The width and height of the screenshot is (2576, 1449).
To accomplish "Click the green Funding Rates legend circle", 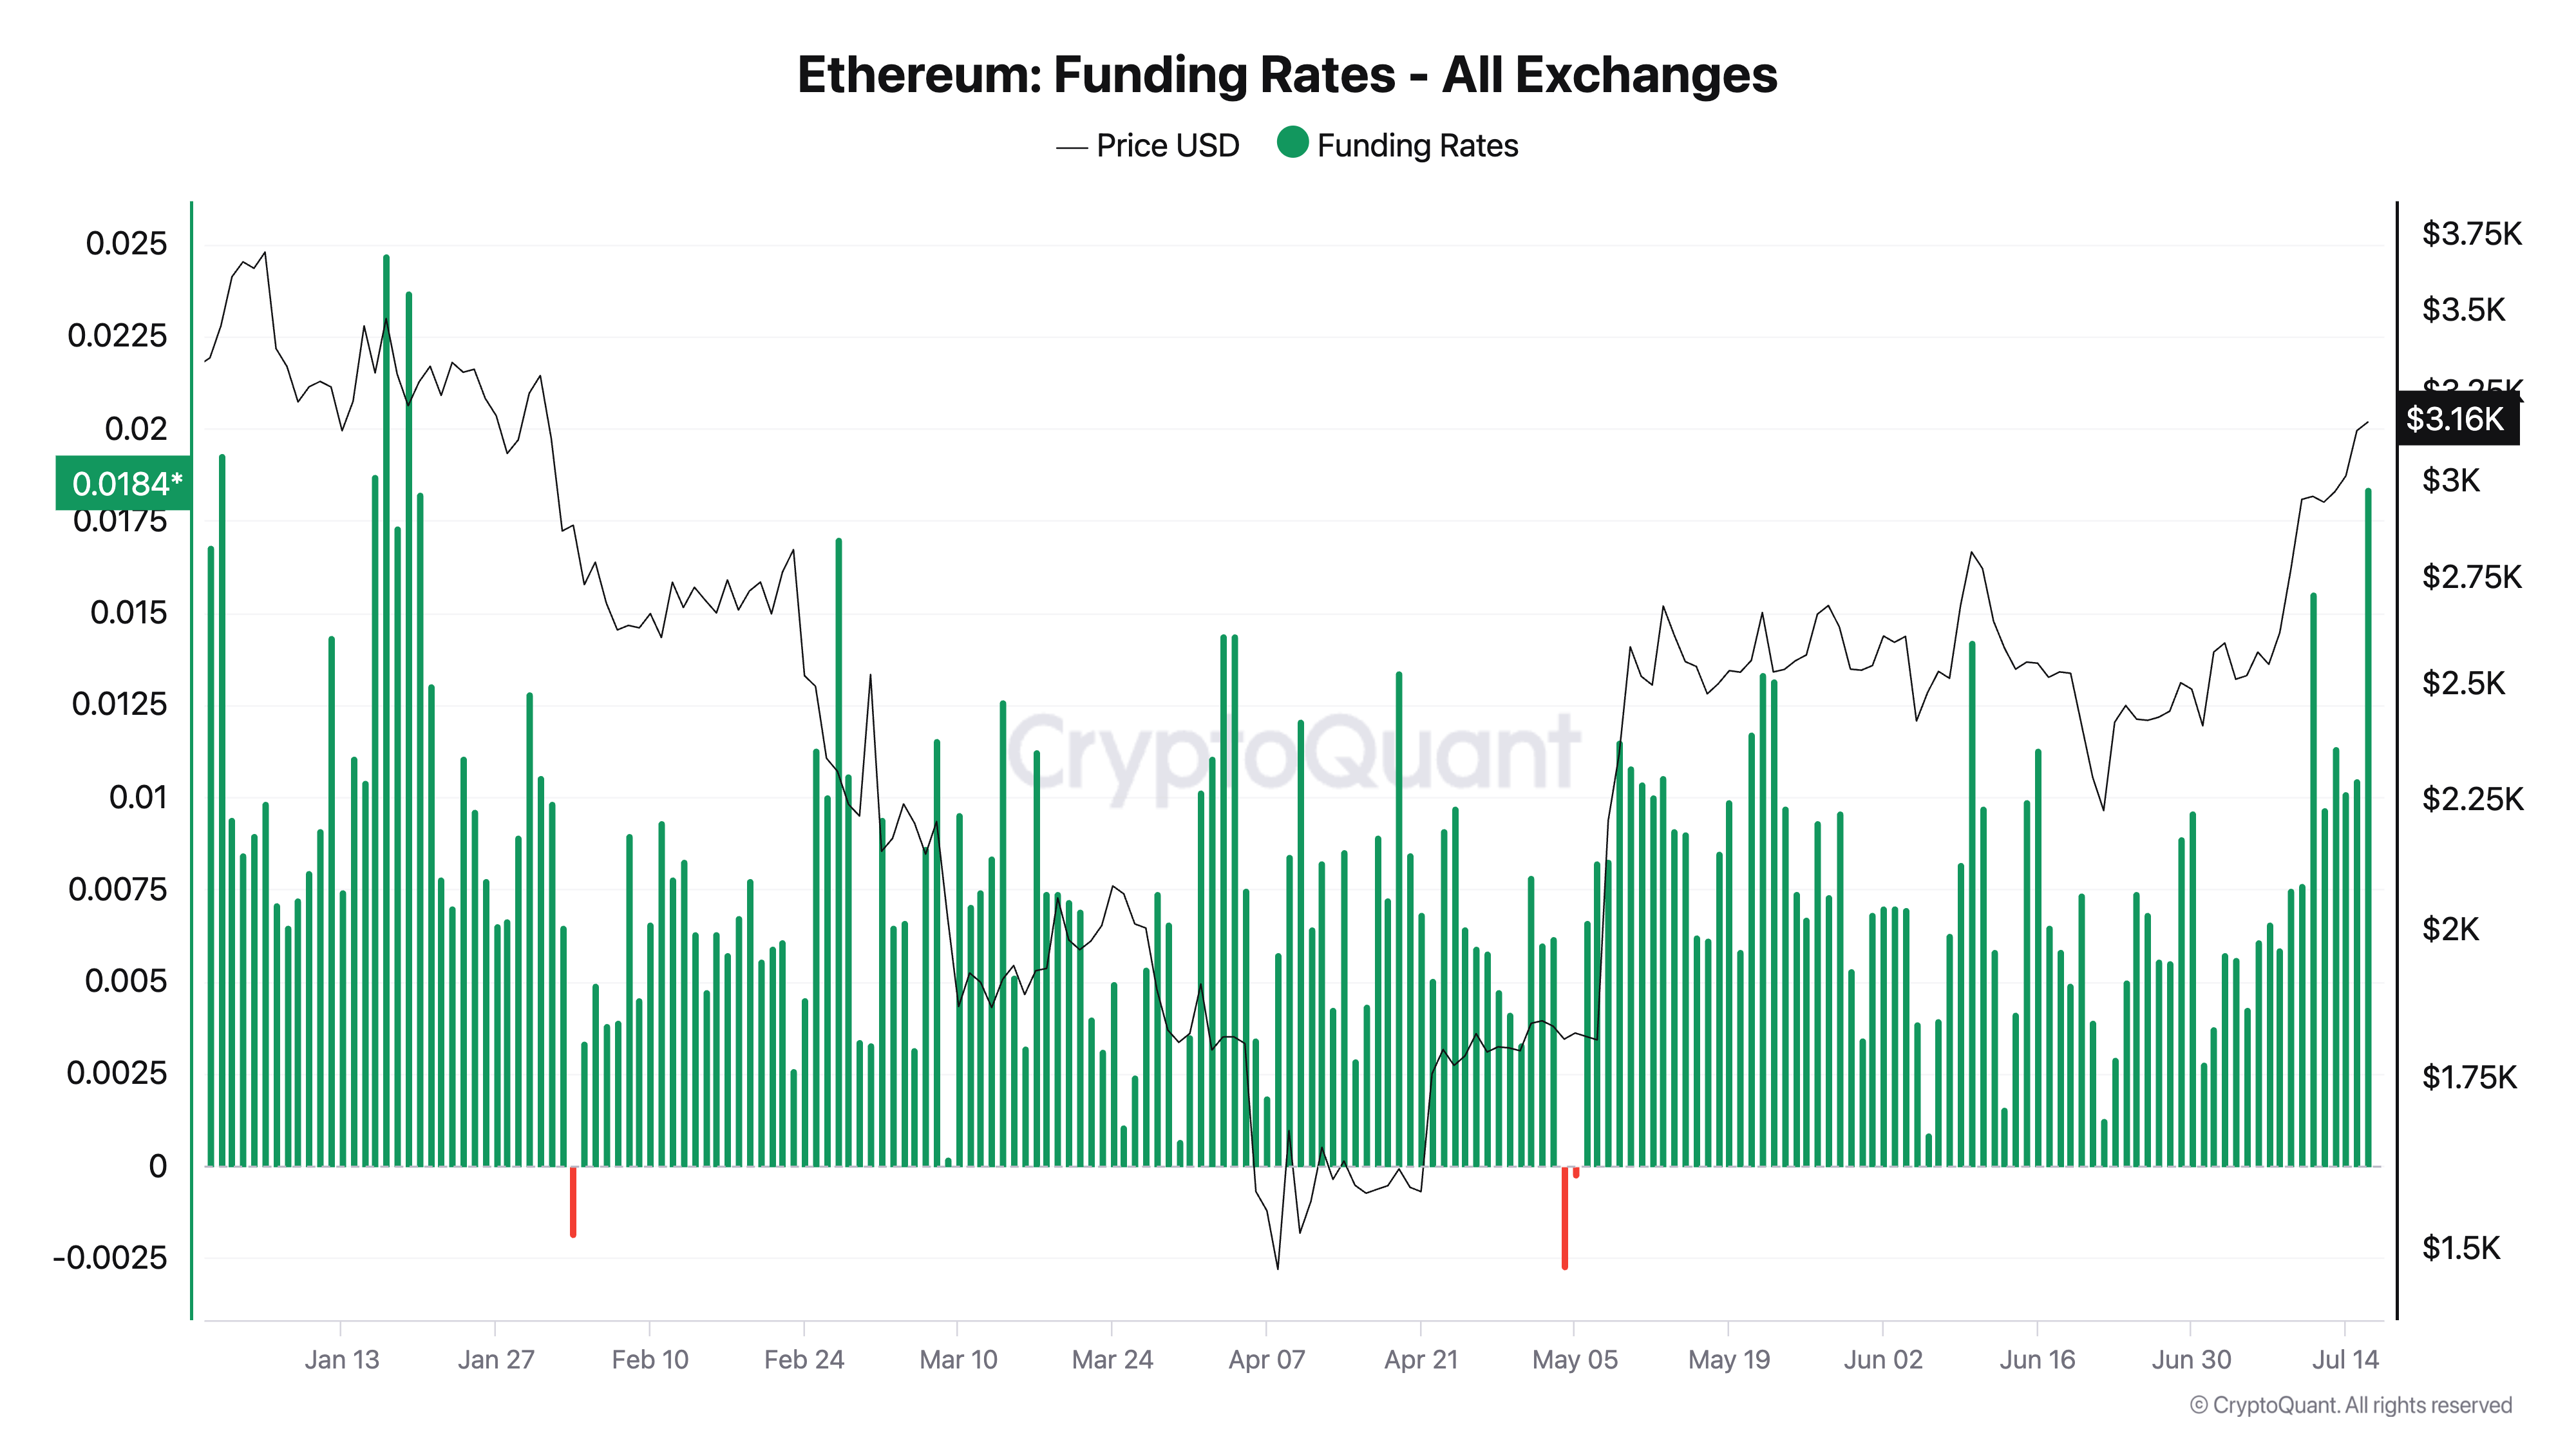I will [1292, 143].
